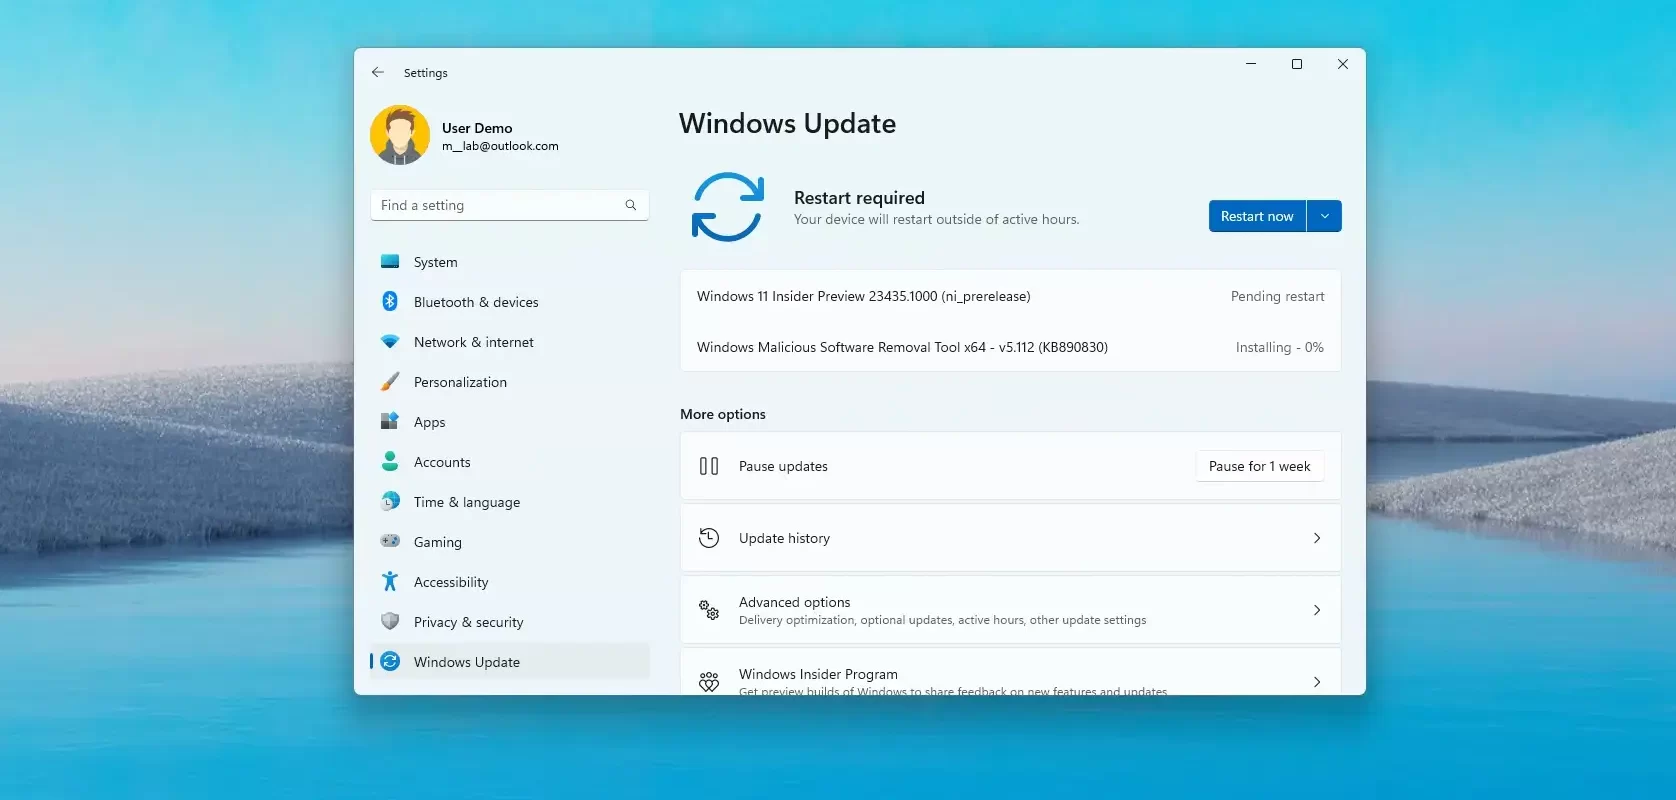Select Windows Update label in sidebar
This screenshot has width=1676, height=800.
point(467,662)
